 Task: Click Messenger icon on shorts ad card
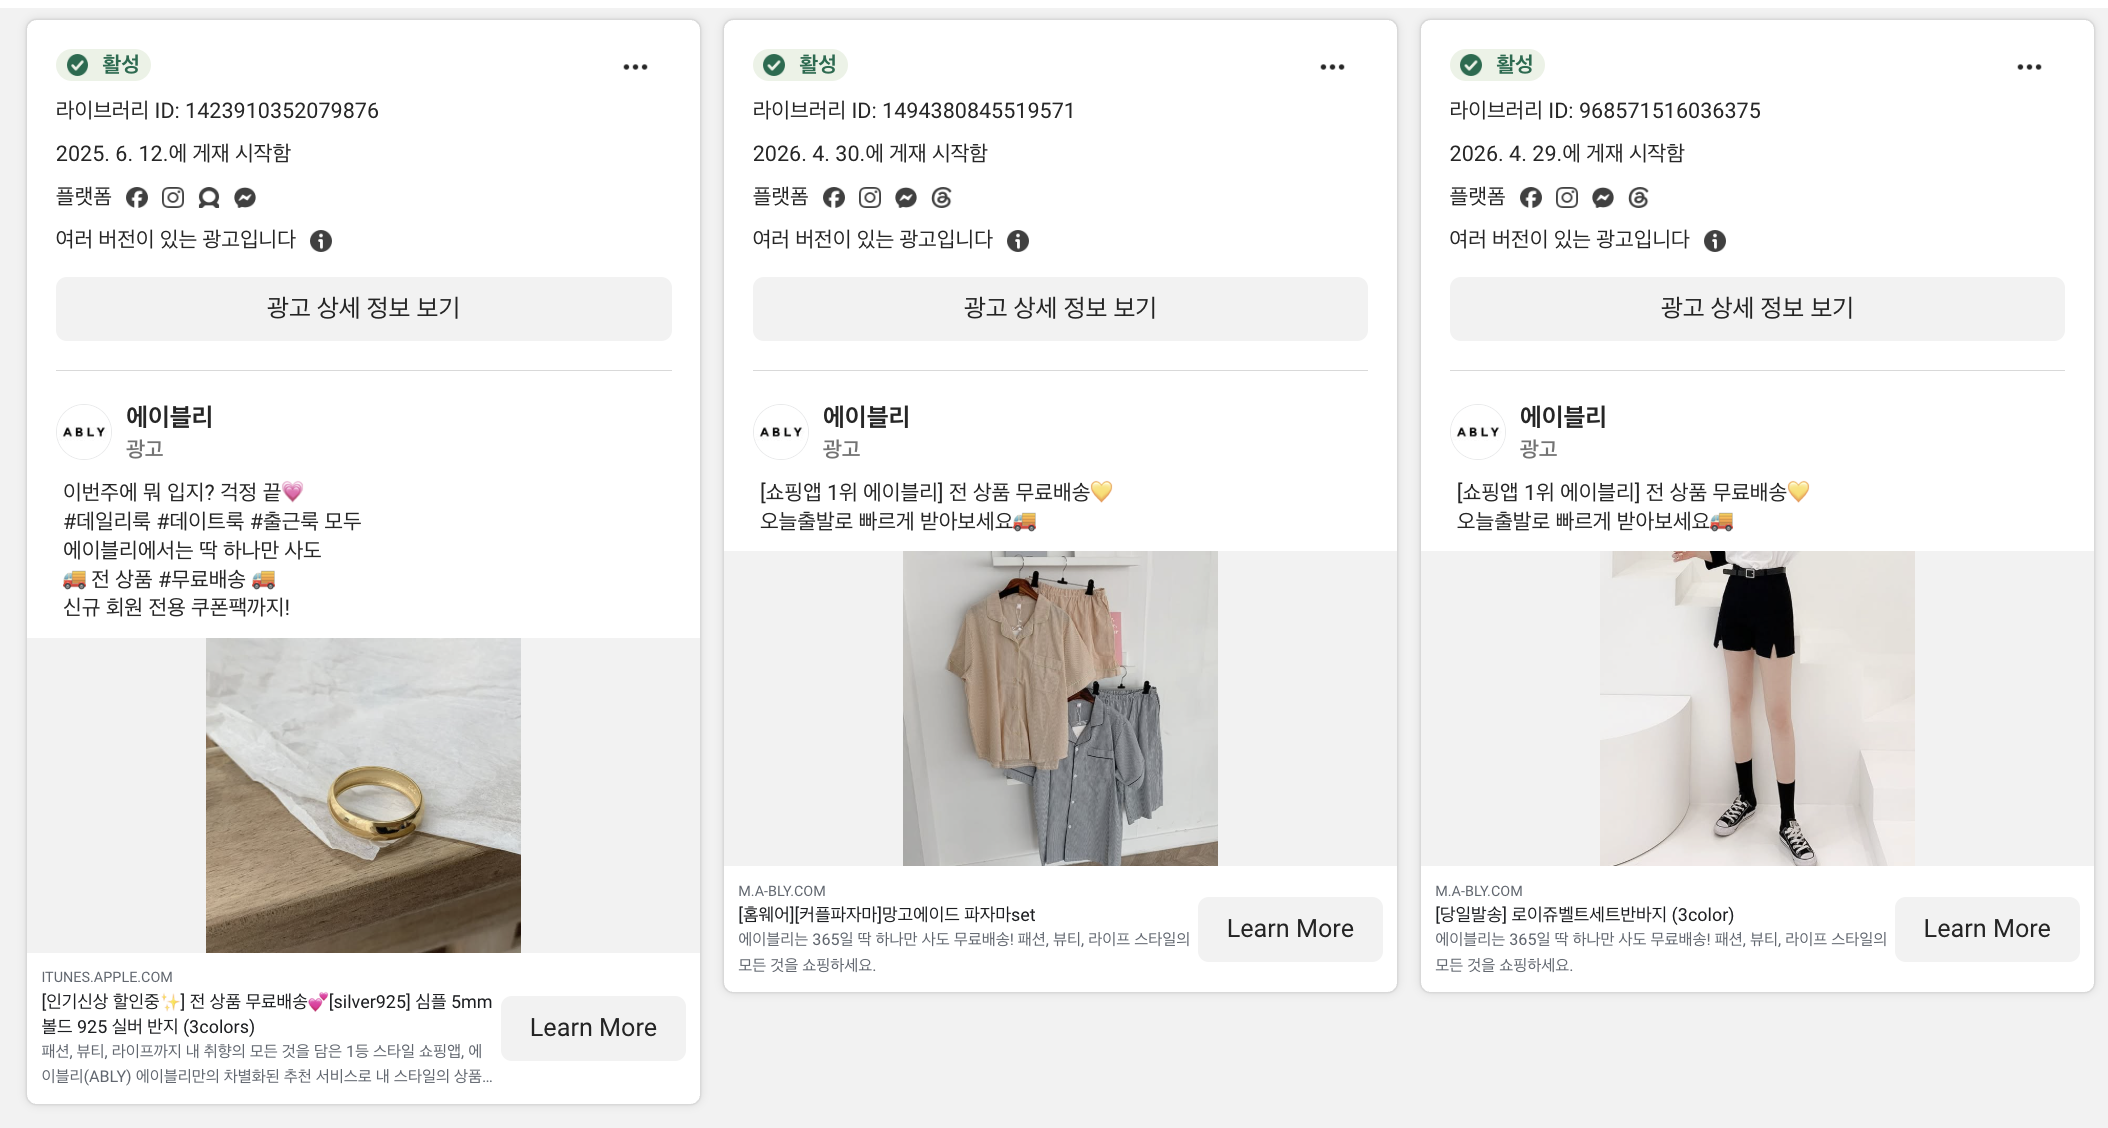1603,197
